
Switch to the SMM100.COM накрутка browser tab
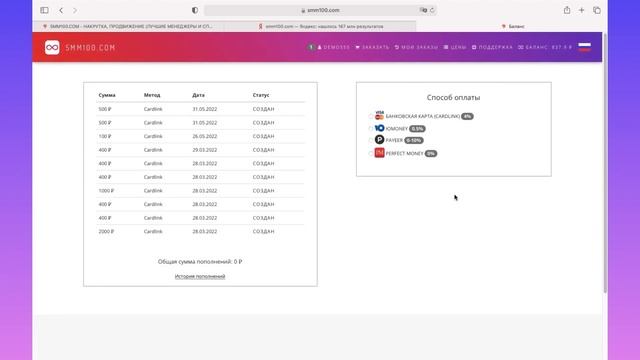tap(128, 26)
